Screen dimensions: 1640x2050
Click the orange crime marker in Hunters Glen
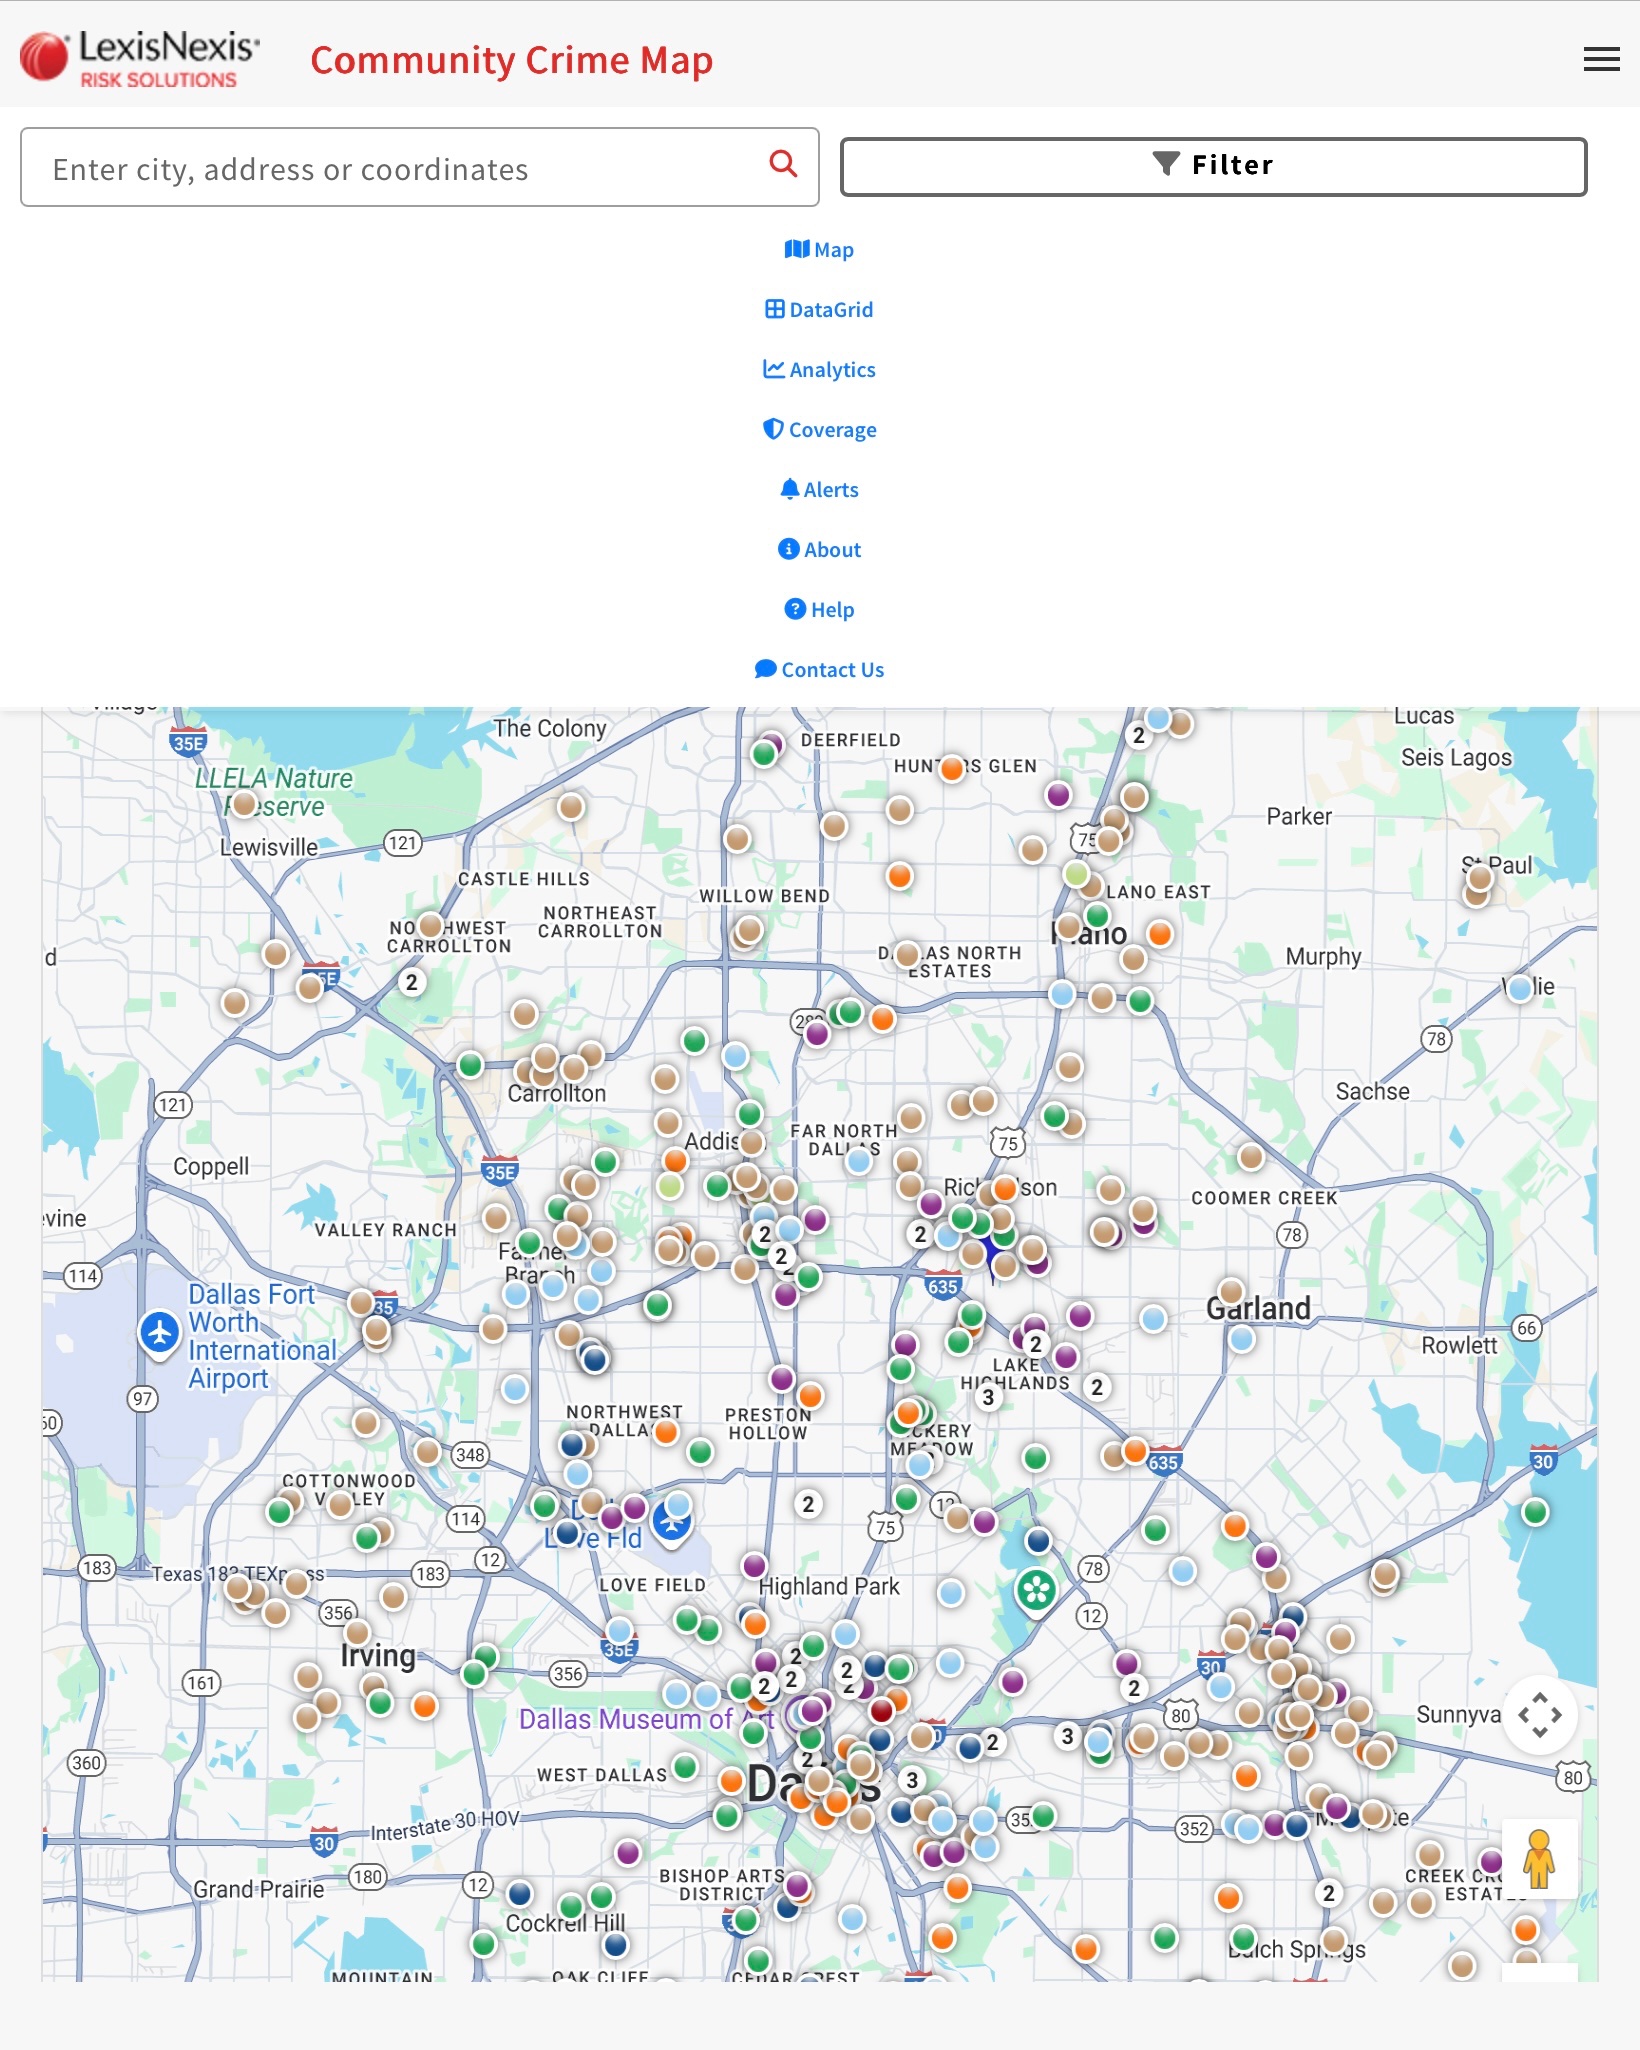(x=952, y=768)
